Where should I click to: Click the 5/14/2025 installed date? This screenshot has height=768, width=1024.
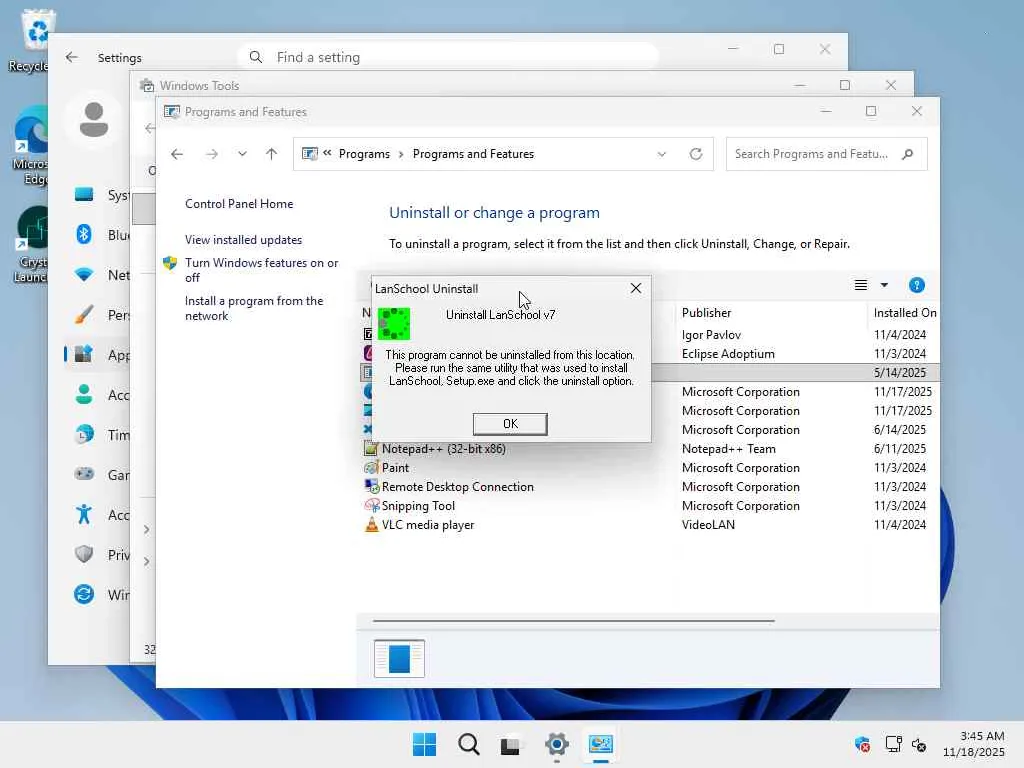[899, 372]
